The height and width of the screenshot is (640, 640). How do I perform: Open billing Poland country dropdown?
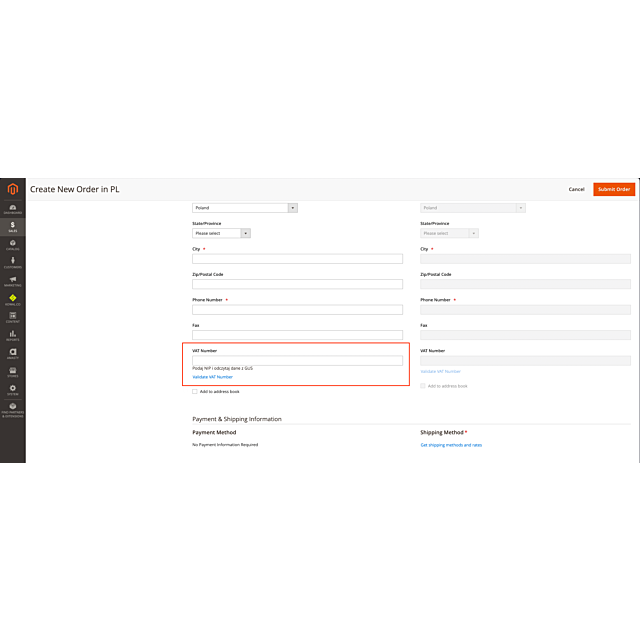[x=245, y=208]
